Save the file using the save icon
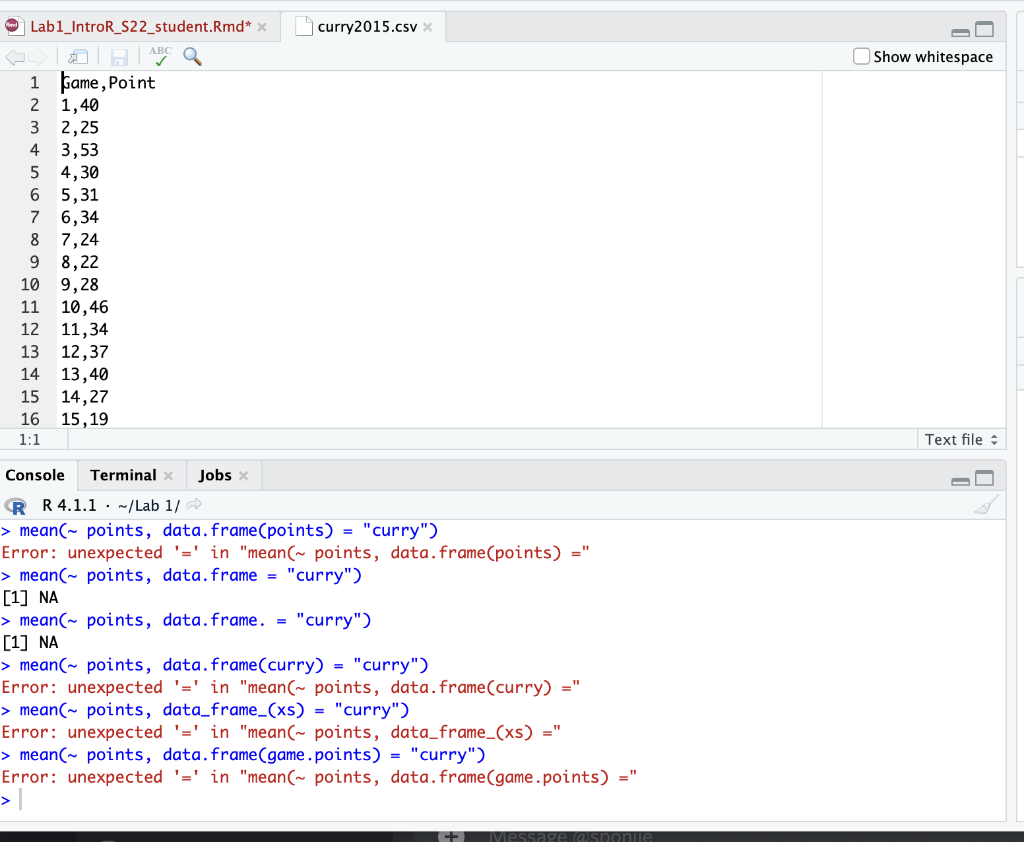The height and width of the screenshot is (842, 1024). 119,57
